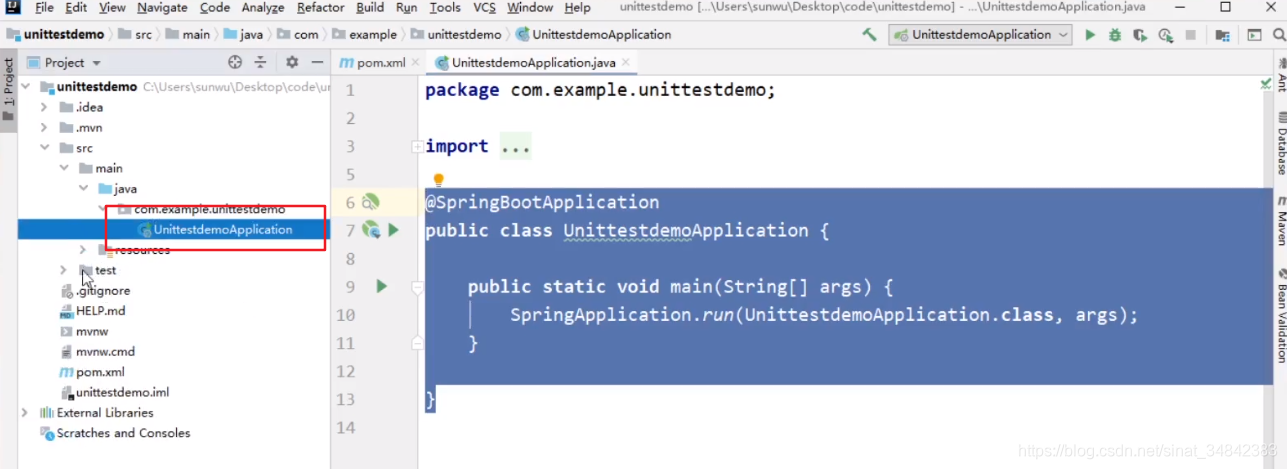Viewport: 1287px width, 469px height.
Task: Expand the .idea folder
Action: tap(43, 107)
